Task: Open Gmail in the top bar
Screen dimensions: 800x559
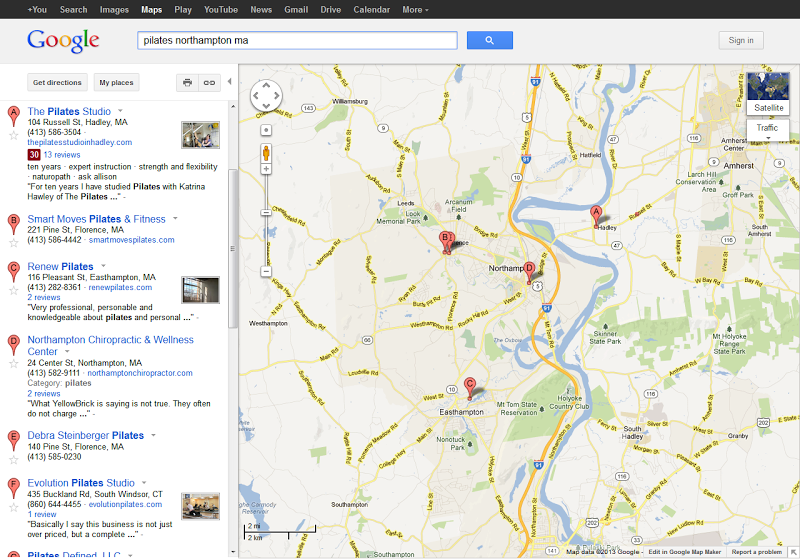Action: coord(296,10)
